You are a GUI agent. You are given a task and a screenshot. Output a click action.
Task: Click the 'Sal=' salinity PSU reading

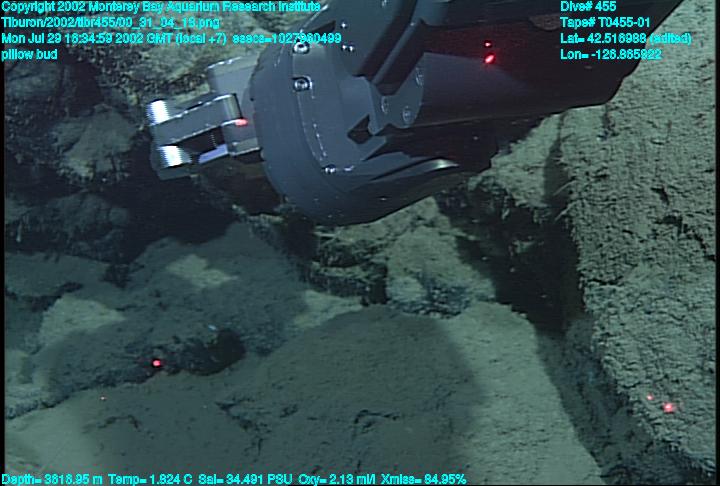pyautogui.click(x=245, y=479)
